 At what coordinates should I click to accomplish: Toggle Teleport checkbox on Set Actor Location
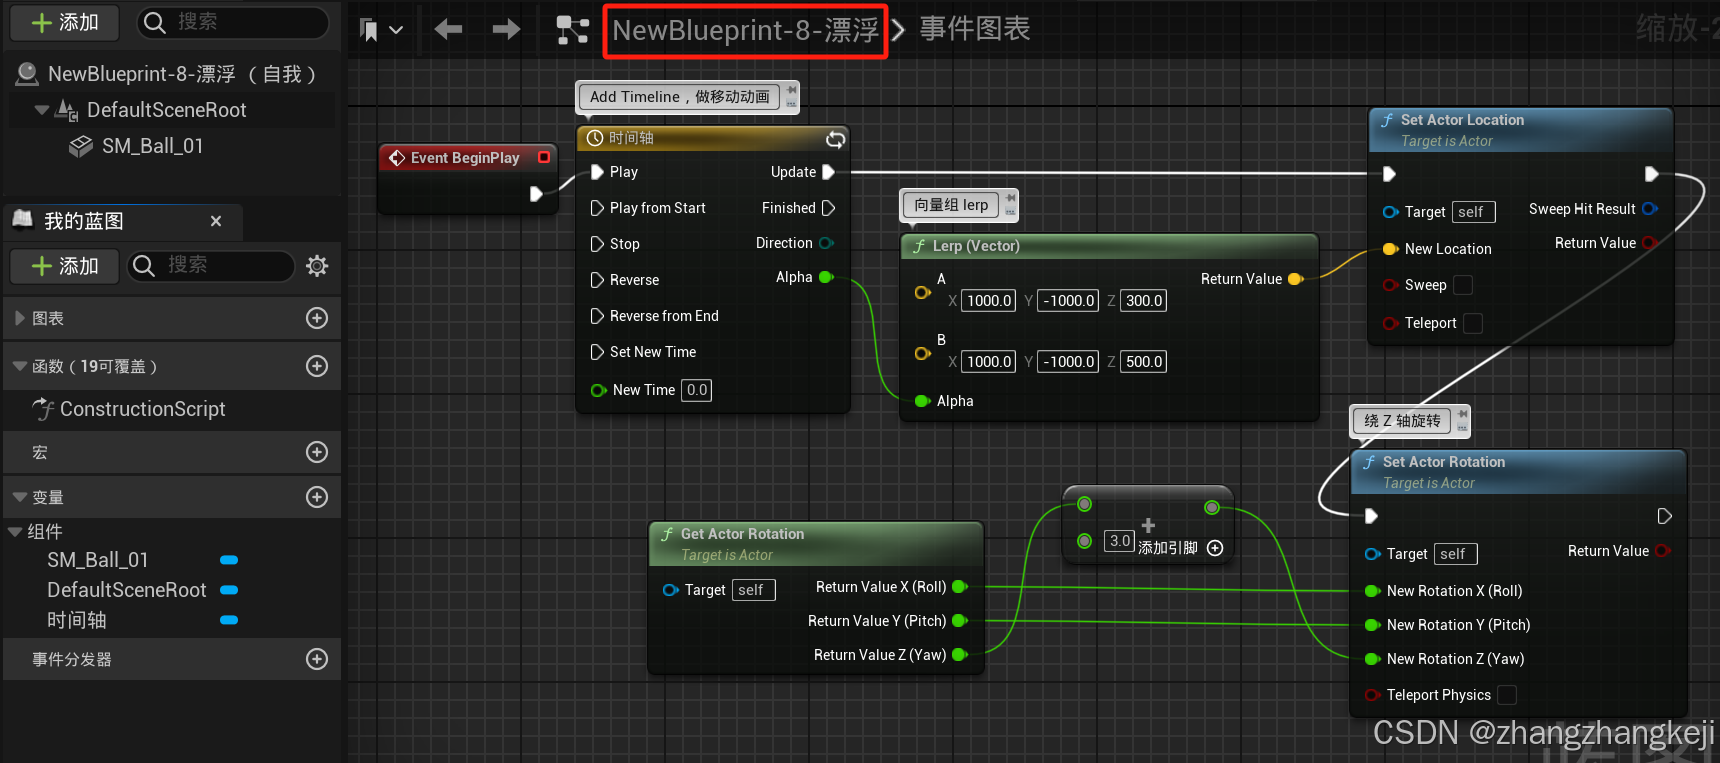[x=1473, y=323]
